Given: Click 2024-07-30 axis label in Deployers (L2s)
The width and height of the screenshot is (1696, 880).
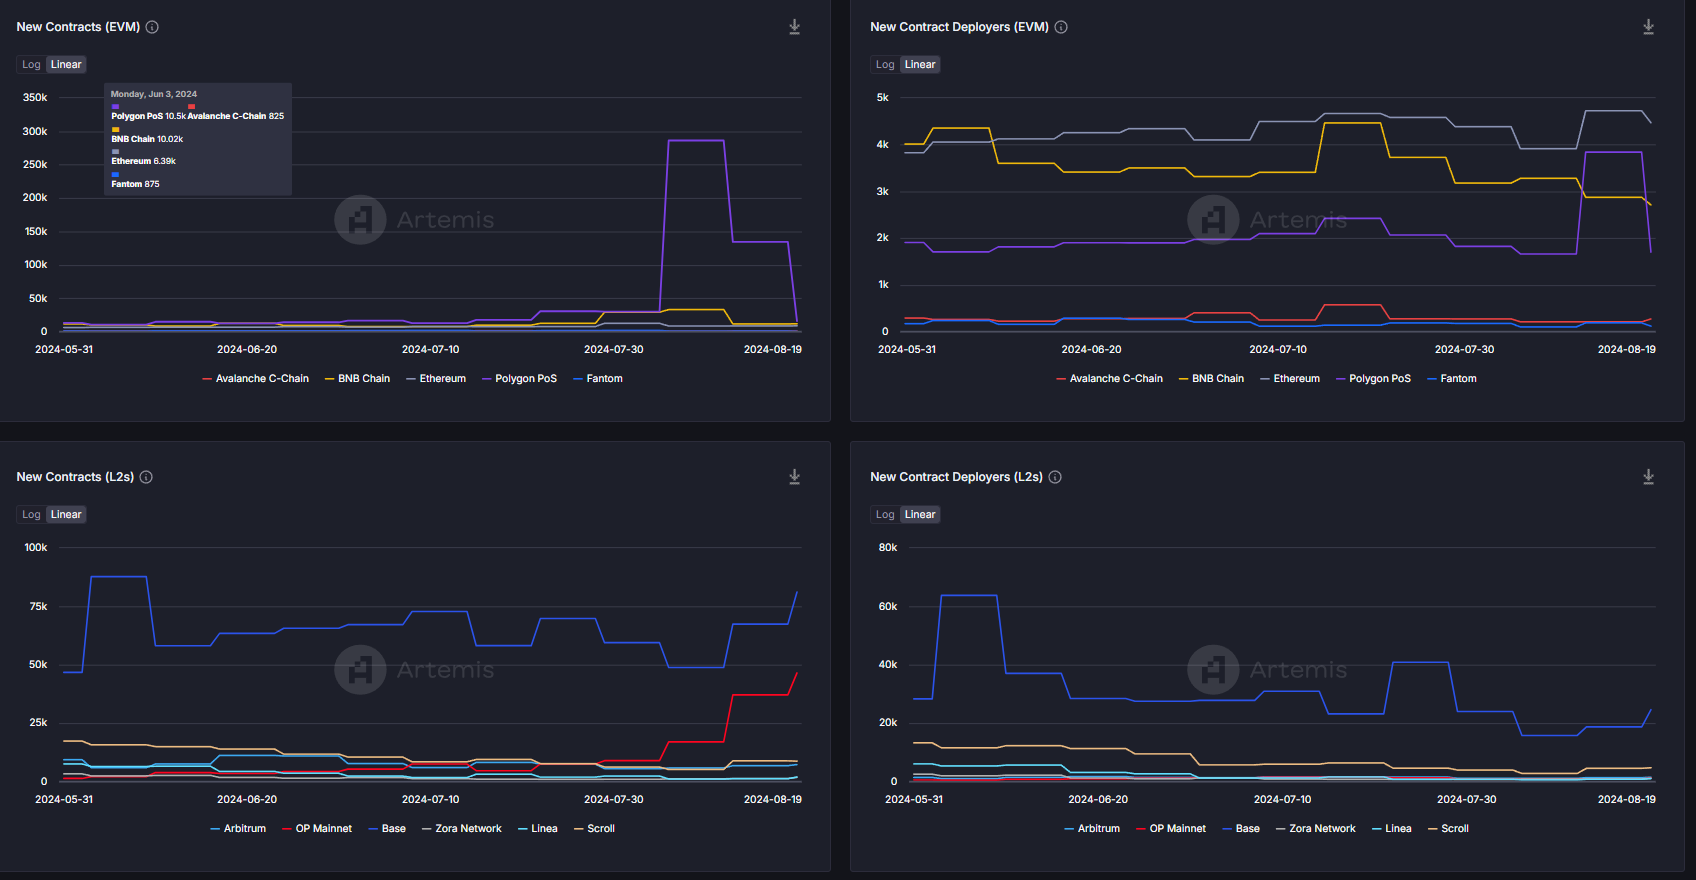Looking at the screenshot, I should pos(1467,800).
